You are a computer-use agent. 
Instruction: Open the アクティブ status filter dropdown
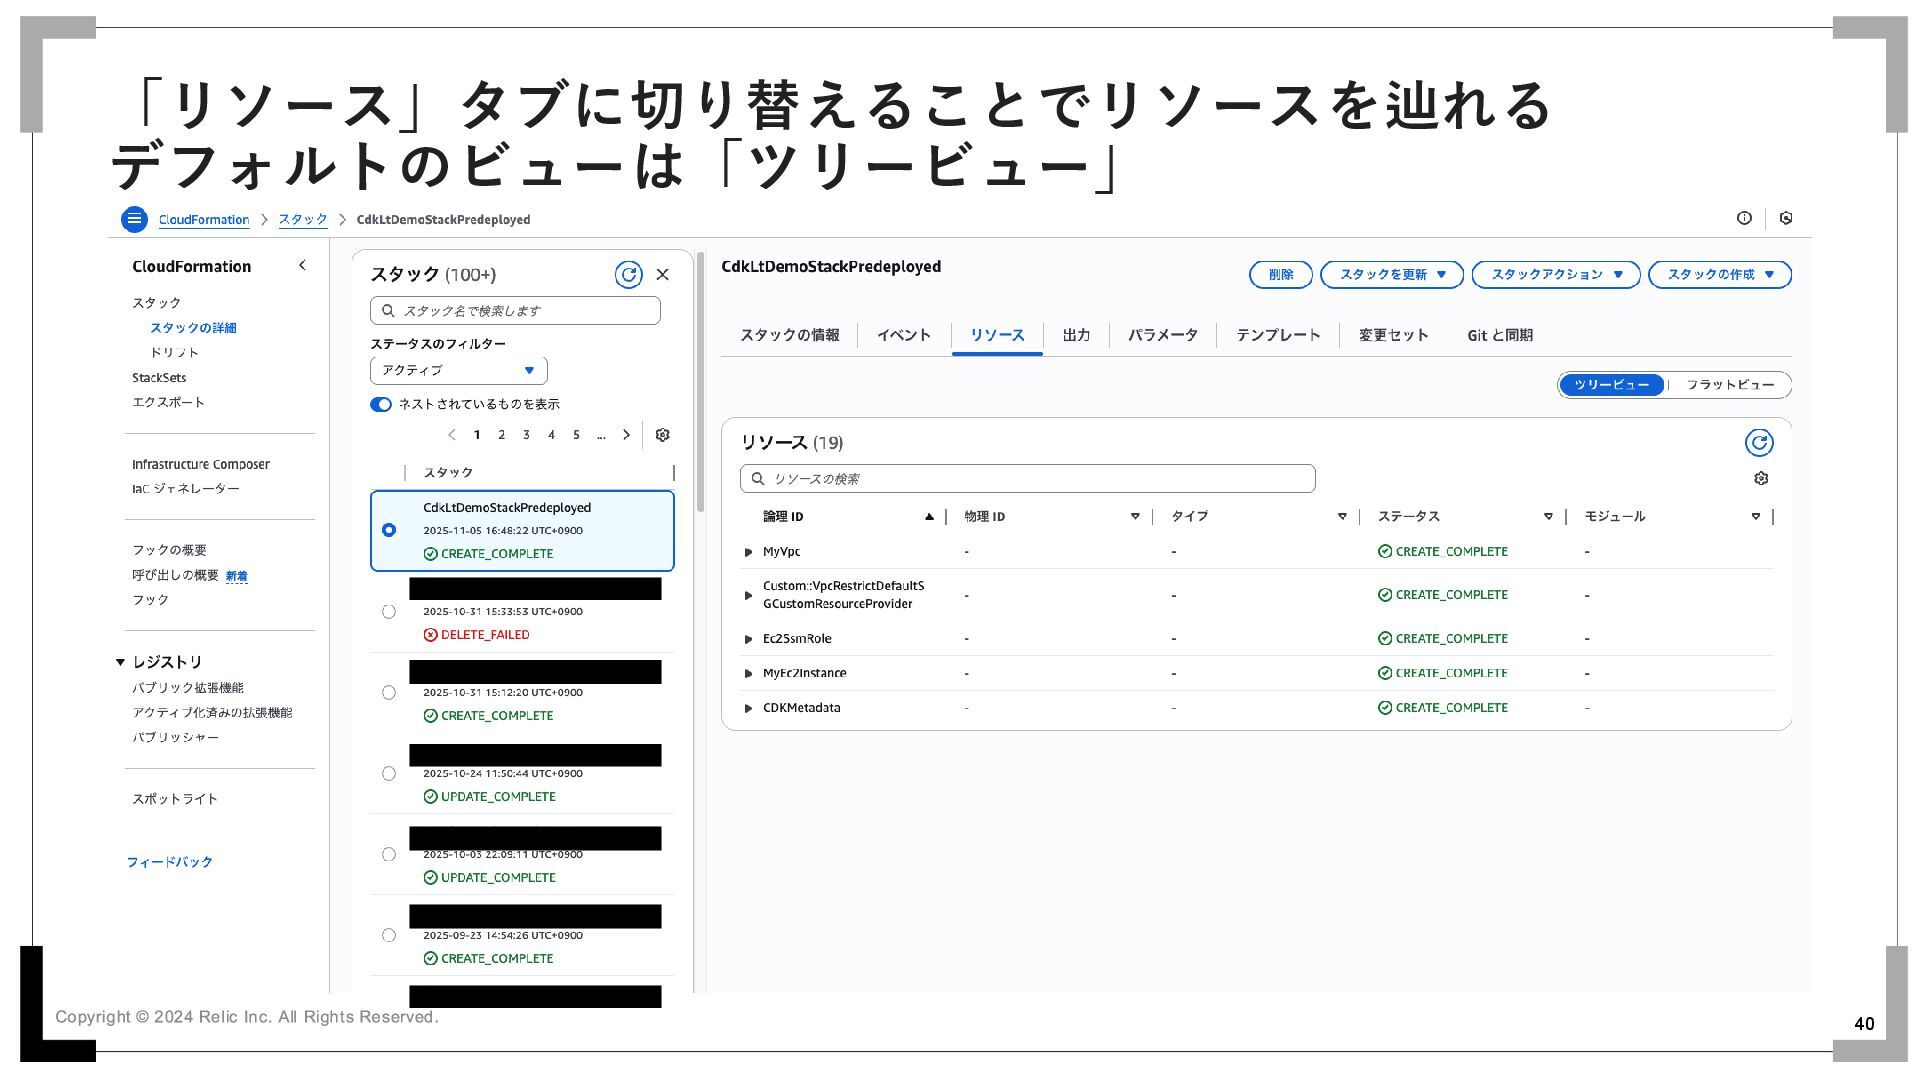[x=458, y=371]
